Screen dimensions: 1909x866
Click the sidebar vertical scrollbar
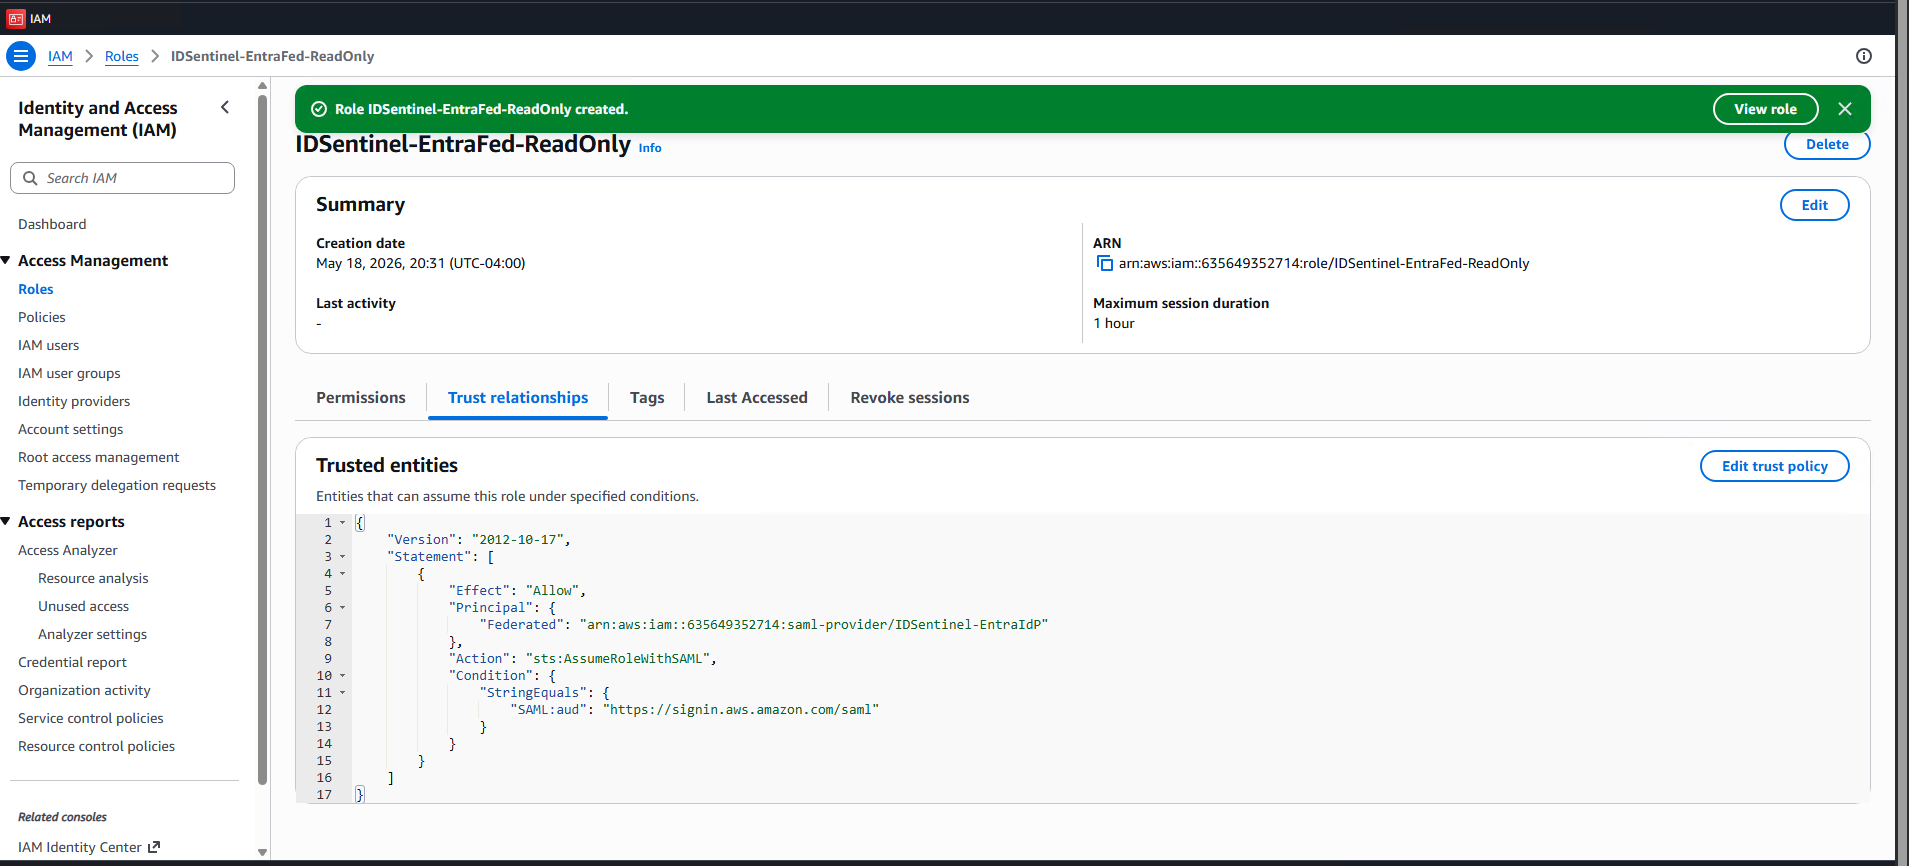pos(262,440)
